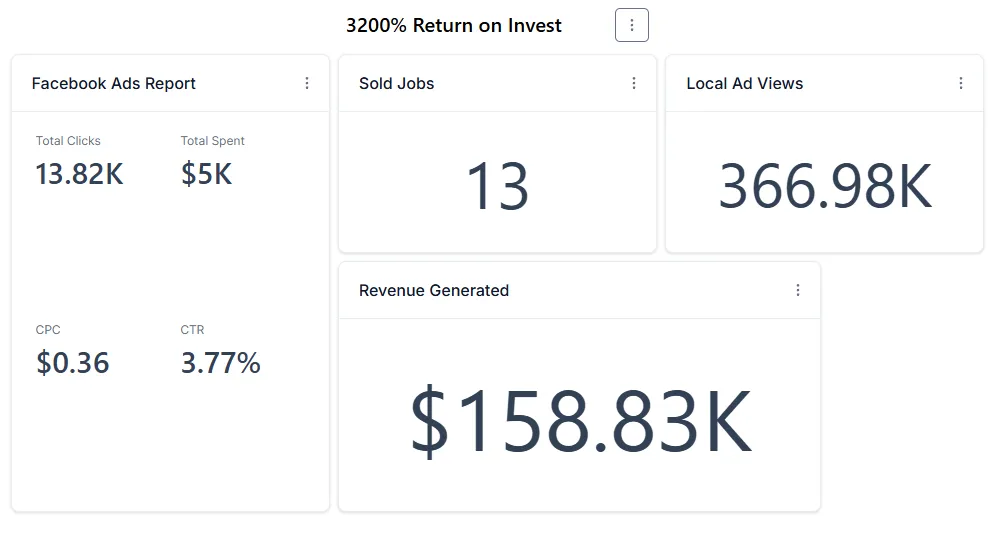Click the $158.83K revenue figure
The height and width of the screenshot is (533, 997).
[x=580, y=421]
